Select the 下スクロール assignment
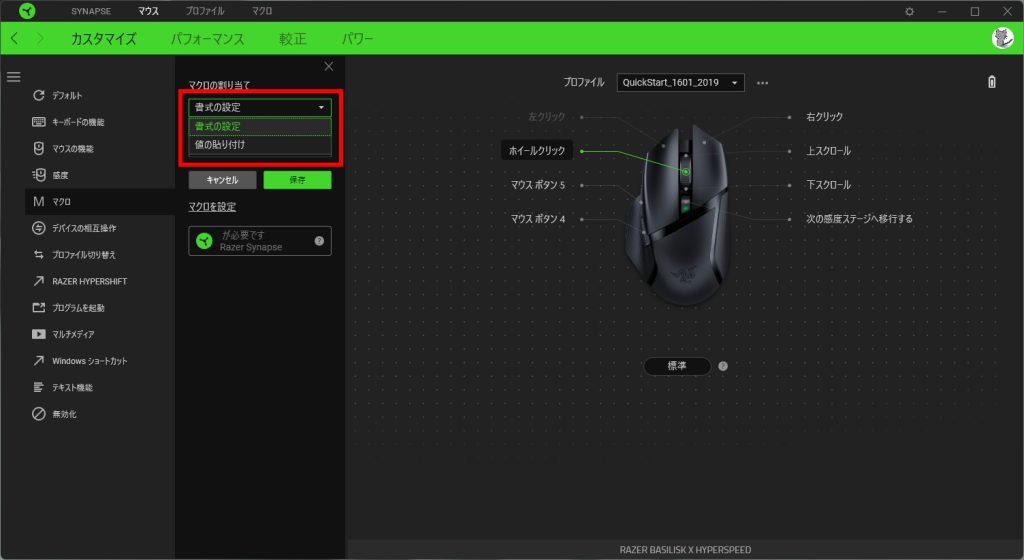This screenshot has height=560, width=1024. (828, 185)
